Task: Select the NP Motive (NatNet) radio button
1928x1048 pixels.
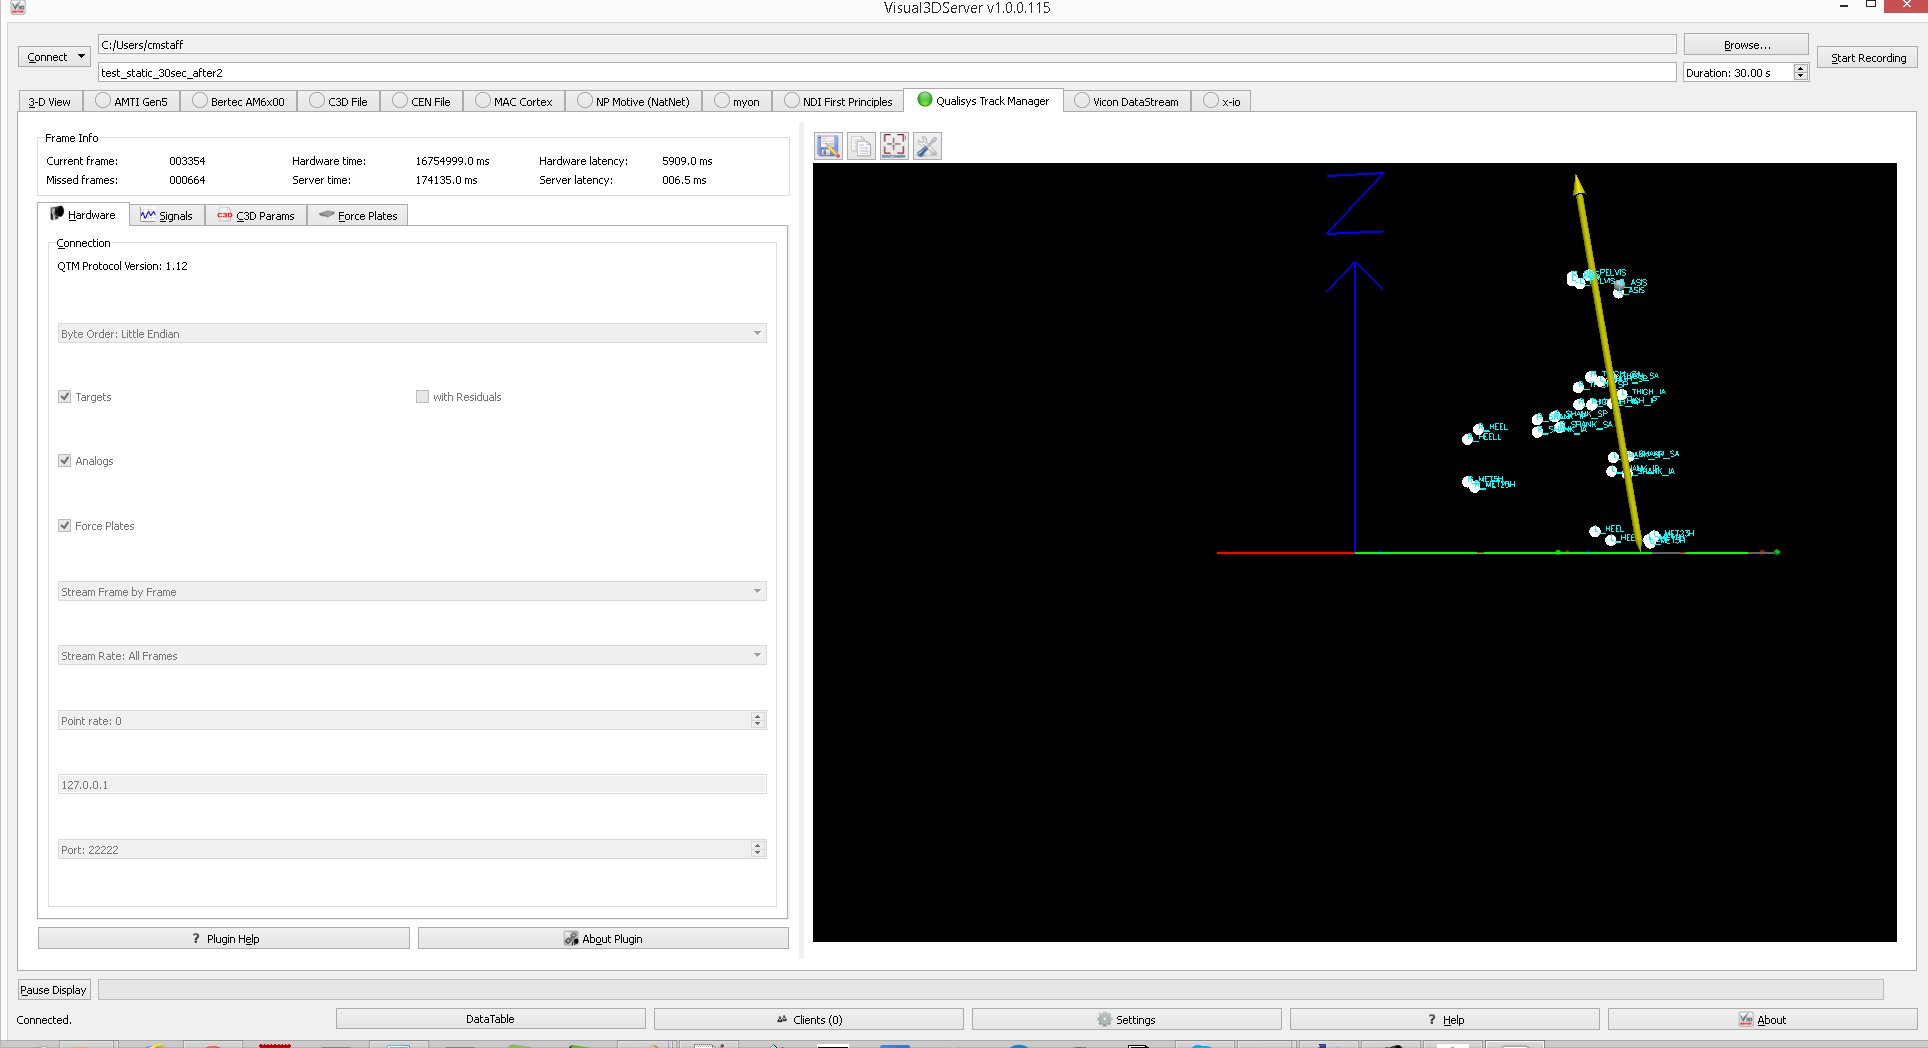Action: pos(585,100)
